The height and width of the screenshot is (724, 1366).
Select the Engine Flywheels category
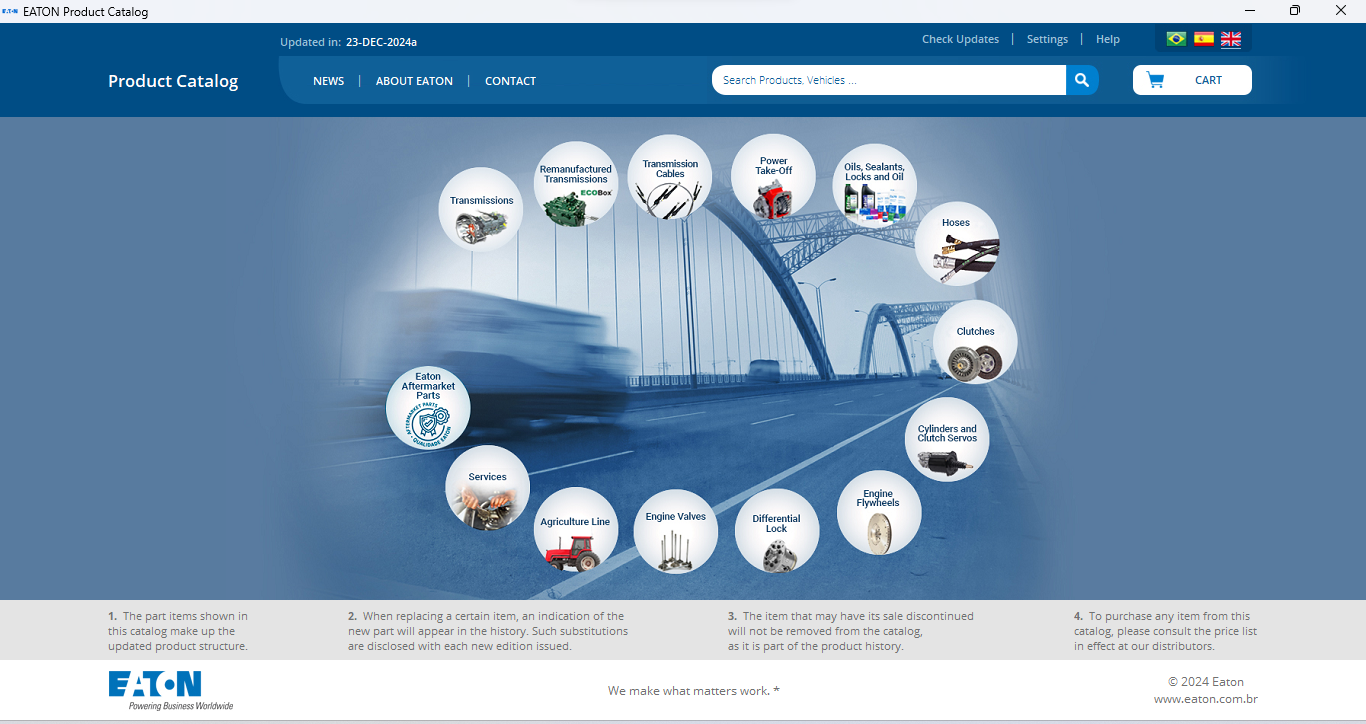(x=879, y=513)
